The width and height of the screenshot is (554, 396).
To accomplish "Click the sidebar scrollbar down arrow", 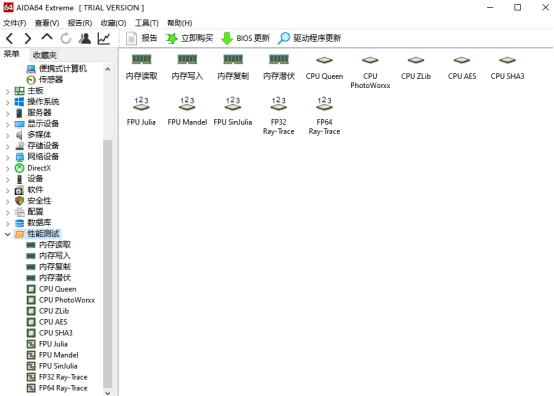I will click(x=108, y=392).
